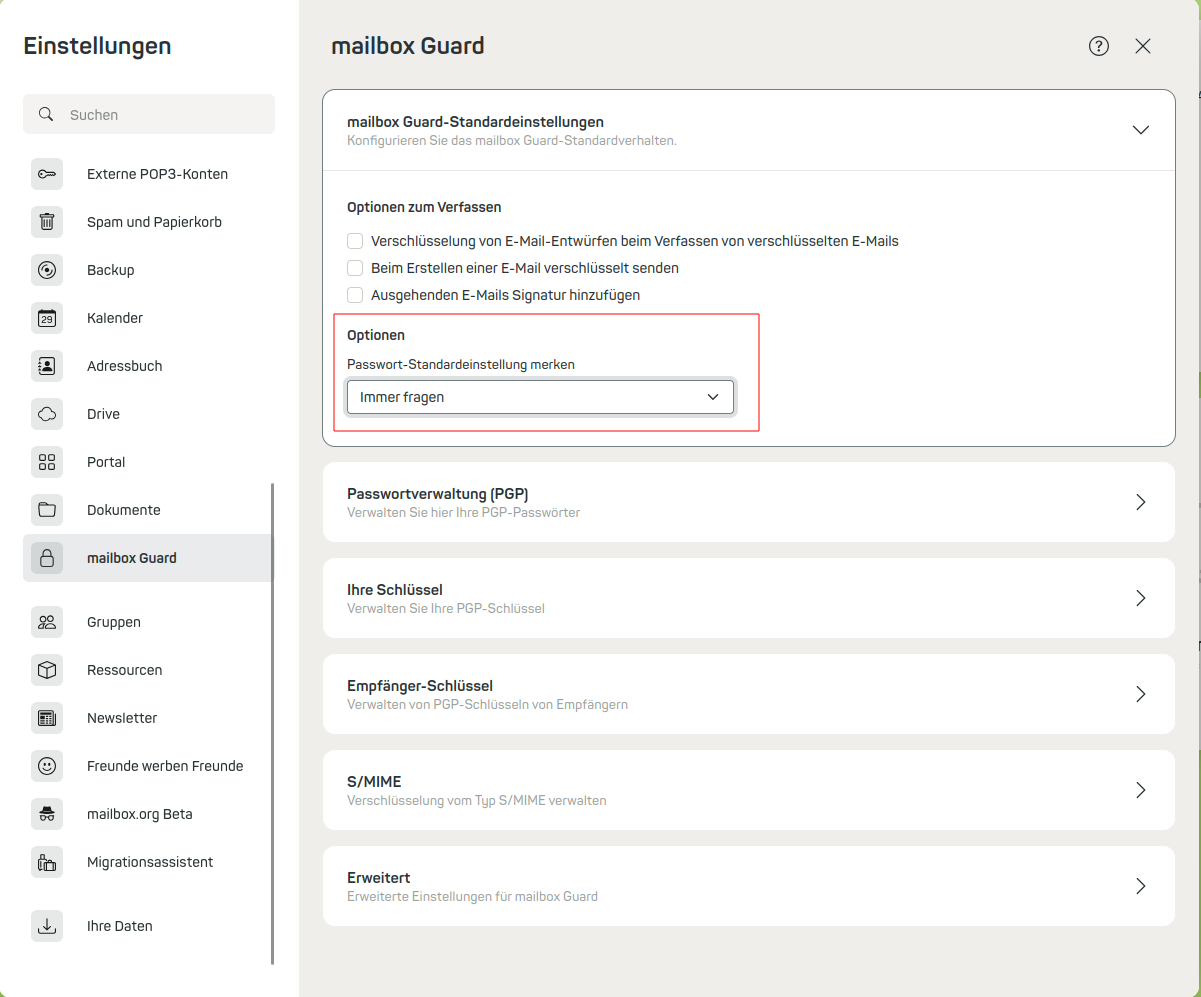Go to Ressourcen settings
Viewport: 1201px width, 997px height.
148,670
